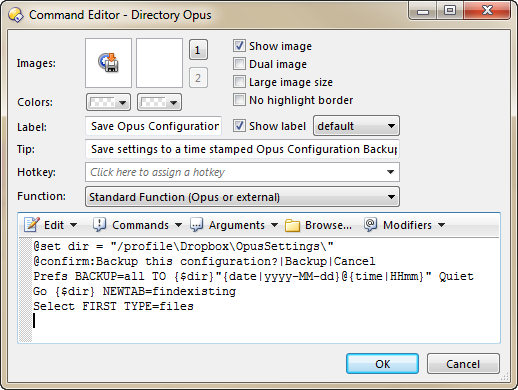This screenshot has height=390, width=518.
Task: Click the Directory Opus title bar icon
Action: coord(16,15)
